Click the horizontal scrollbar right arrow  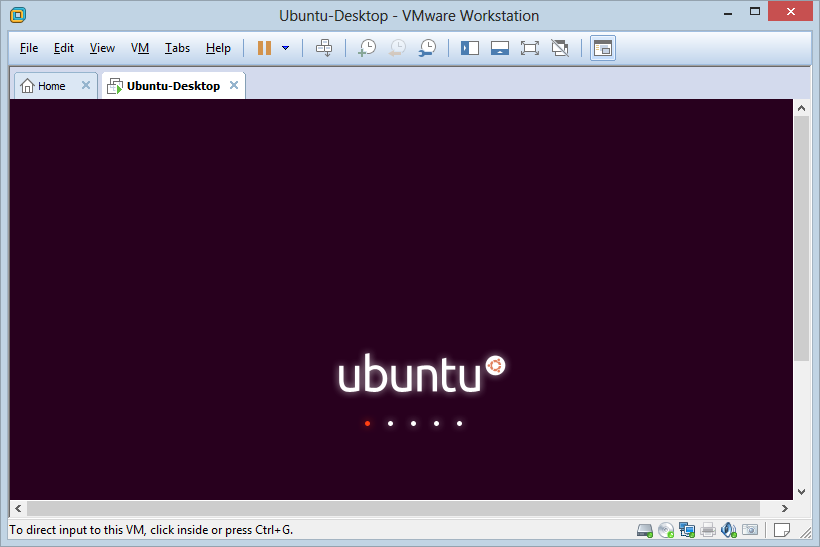[784, 508]
